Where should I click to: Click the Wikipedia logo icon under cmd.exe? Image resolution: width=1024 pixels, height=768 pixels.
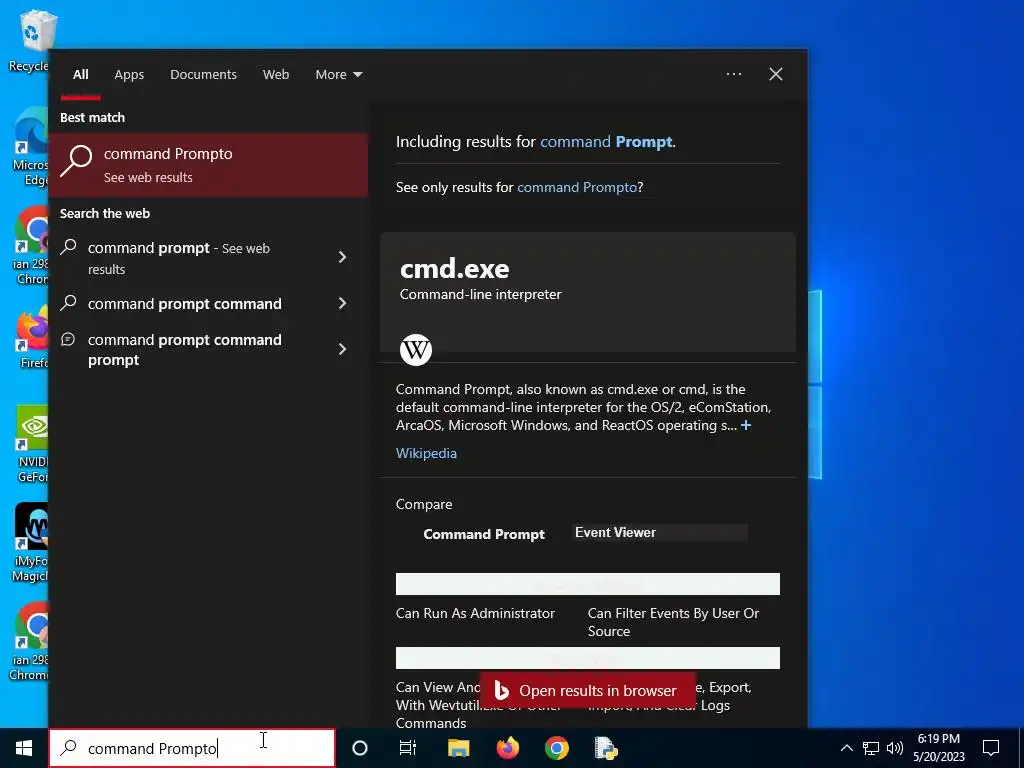[416, 349]
